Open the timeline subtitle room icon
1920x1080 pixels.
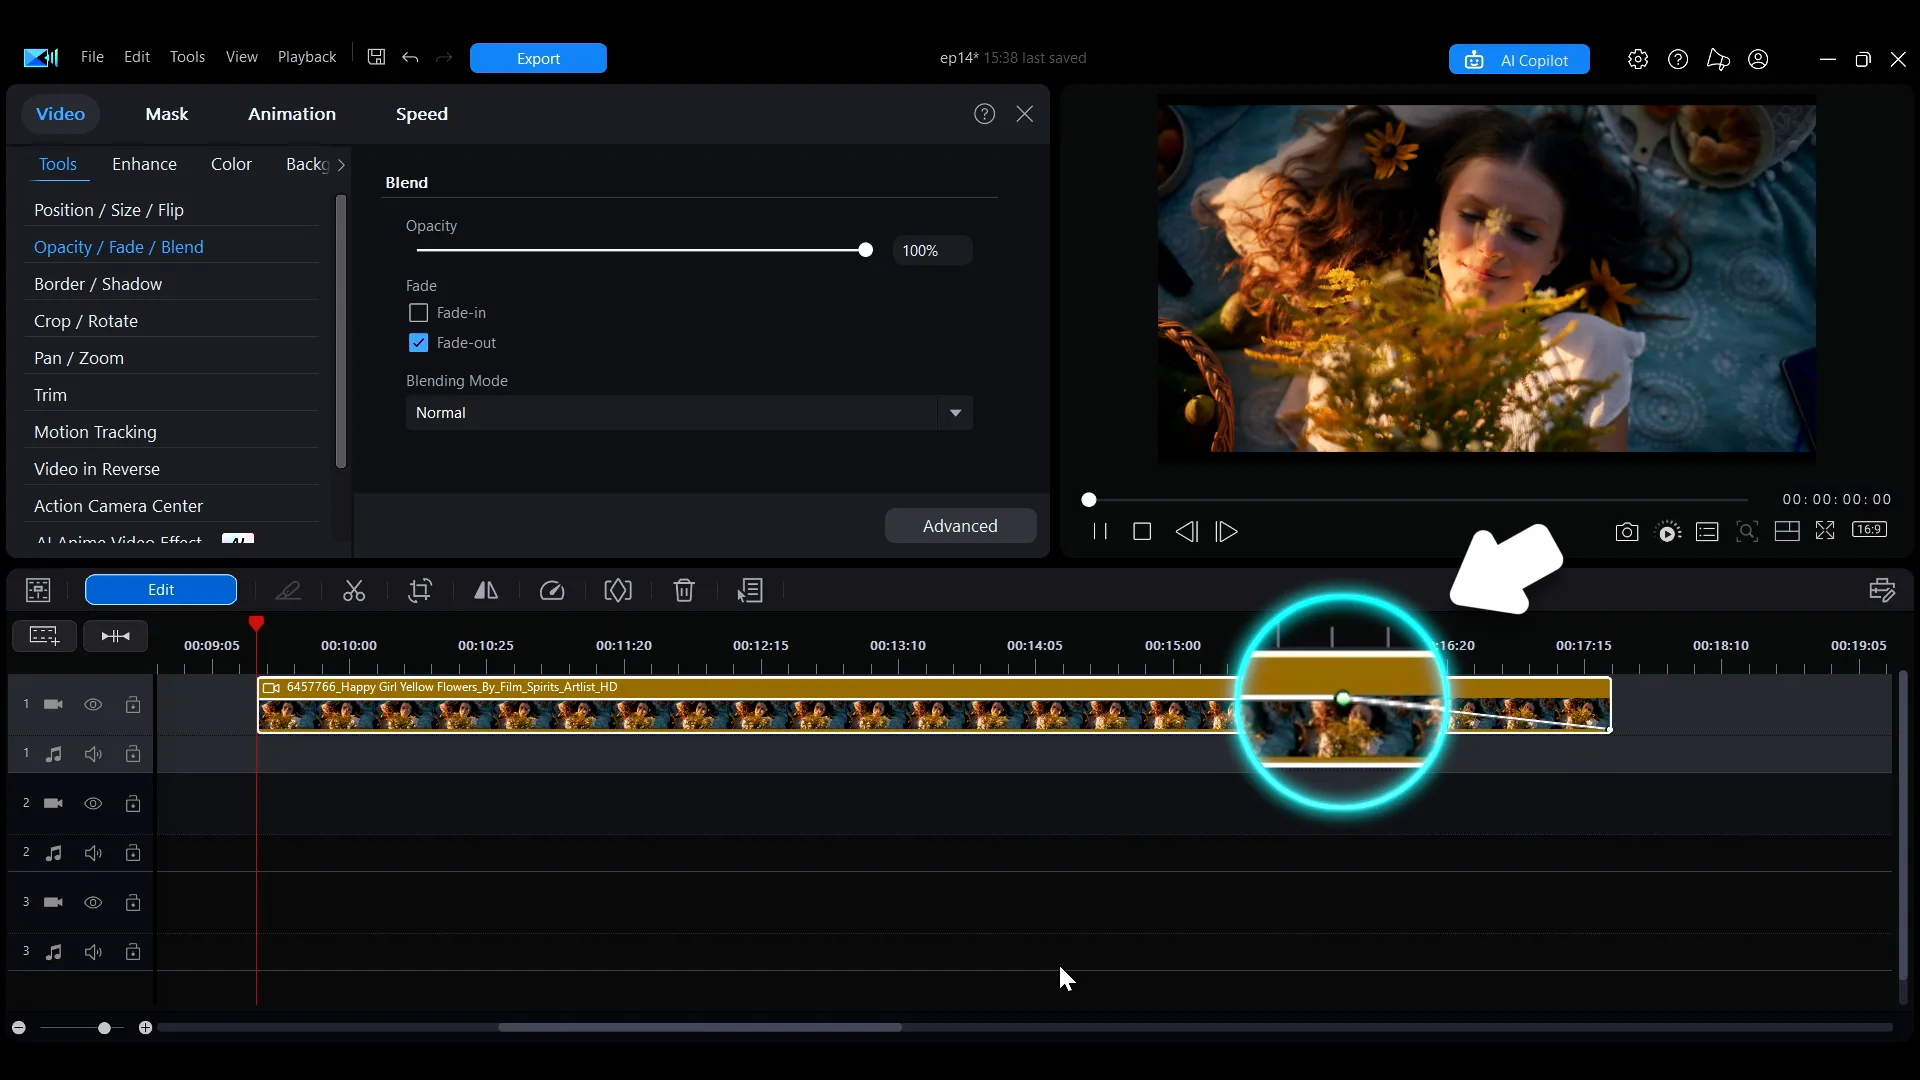(1882, 590)
